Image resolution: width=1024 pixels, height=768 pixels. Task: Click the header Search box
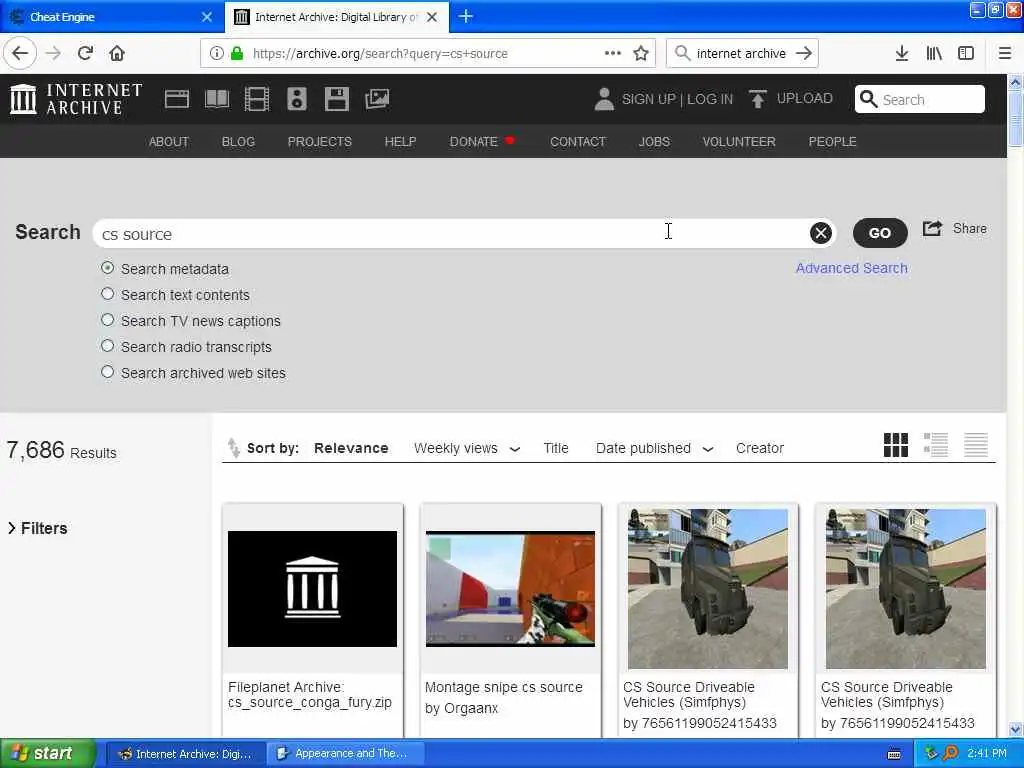click(x=920, y=99)
